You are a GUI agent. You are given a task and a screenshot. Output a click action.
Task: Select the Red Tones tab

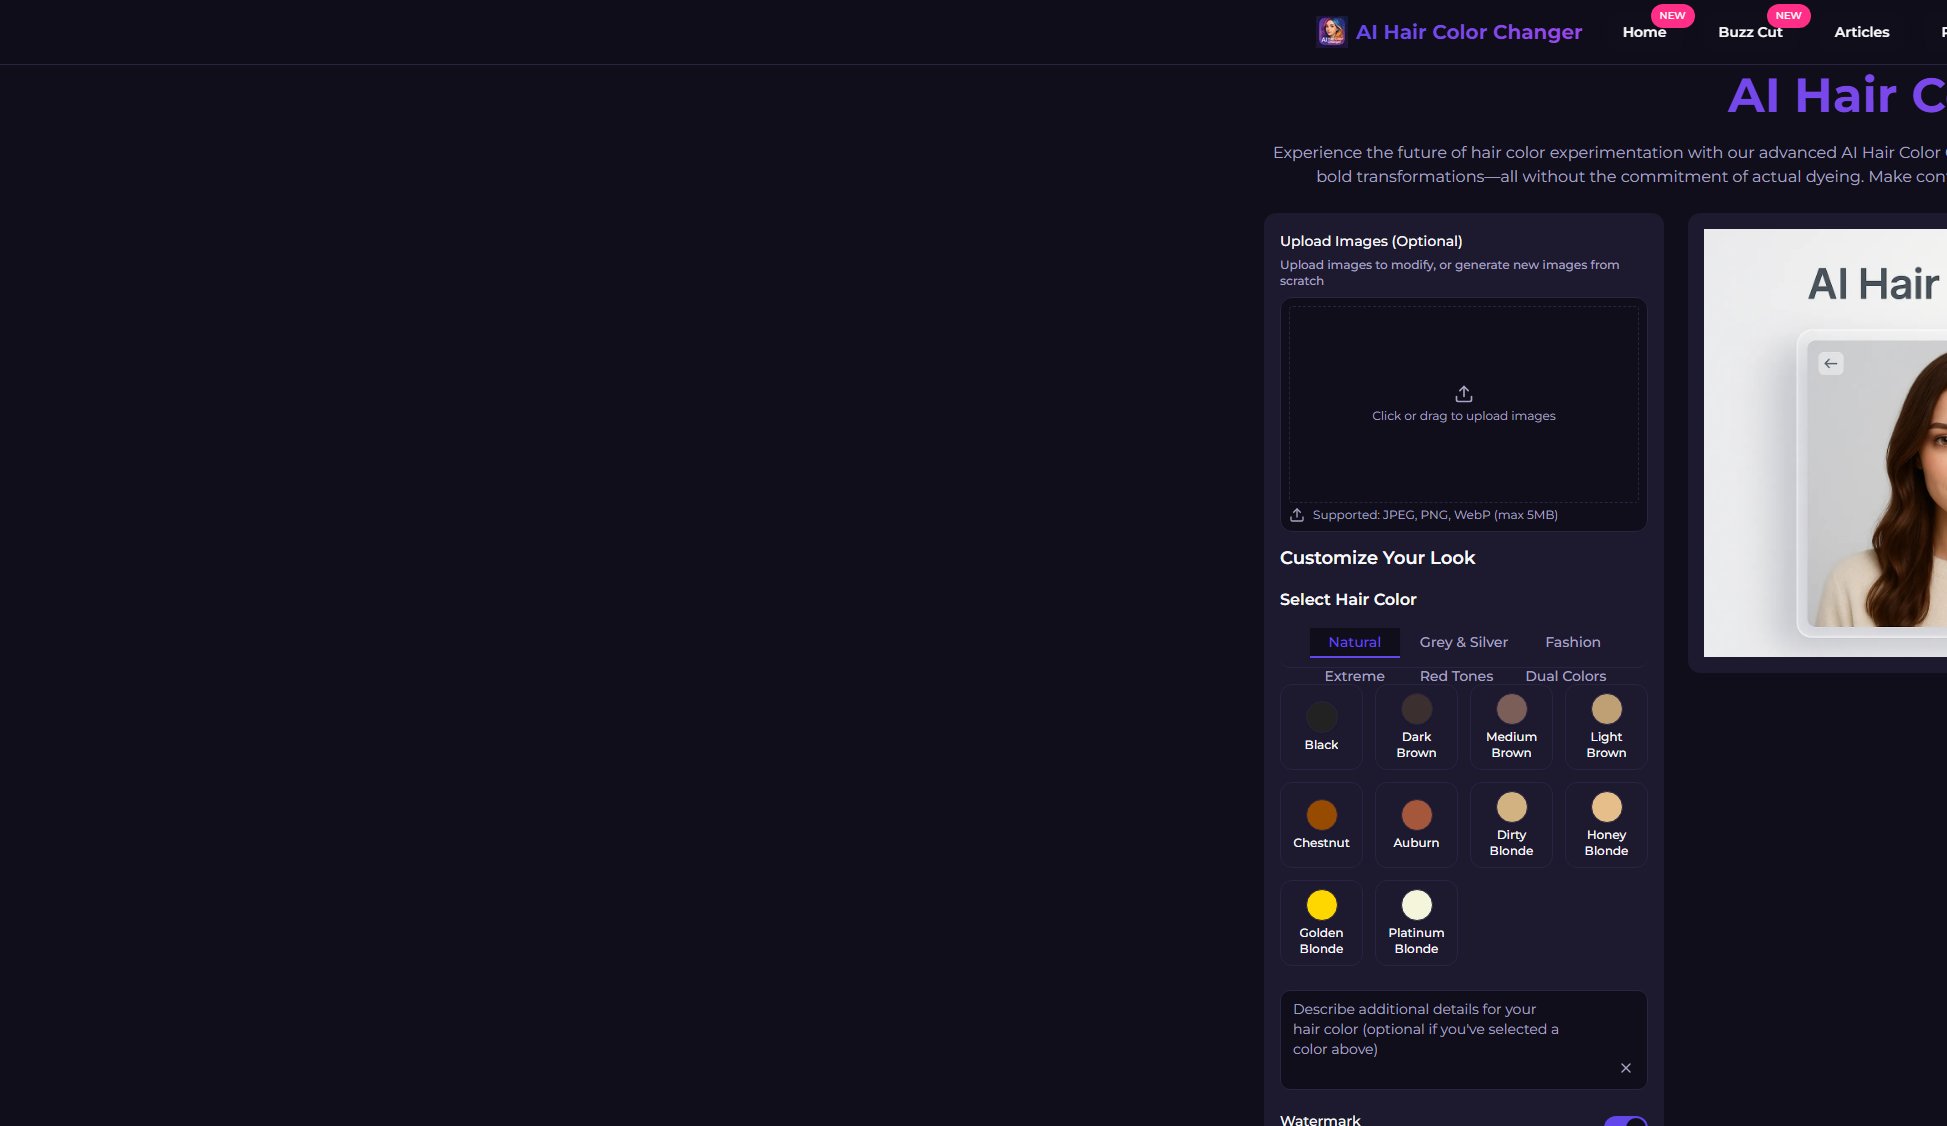(x=1456, y=676)
